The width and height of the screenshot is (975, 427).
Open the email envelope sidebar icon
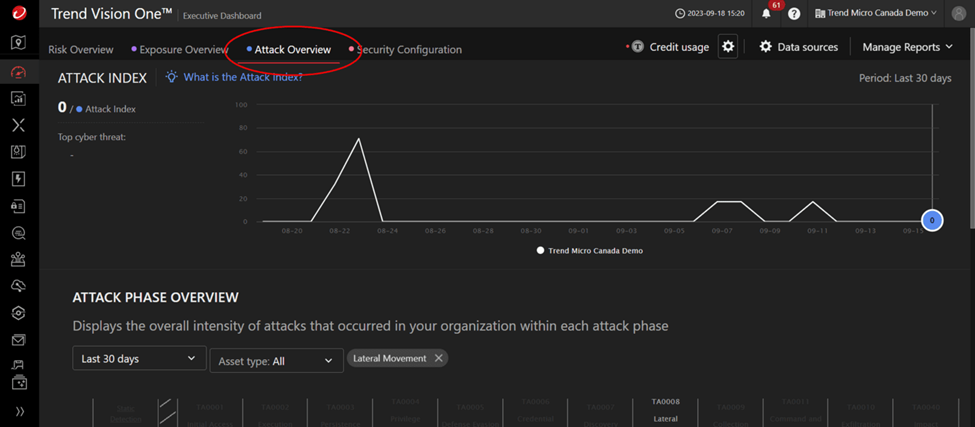19,340
